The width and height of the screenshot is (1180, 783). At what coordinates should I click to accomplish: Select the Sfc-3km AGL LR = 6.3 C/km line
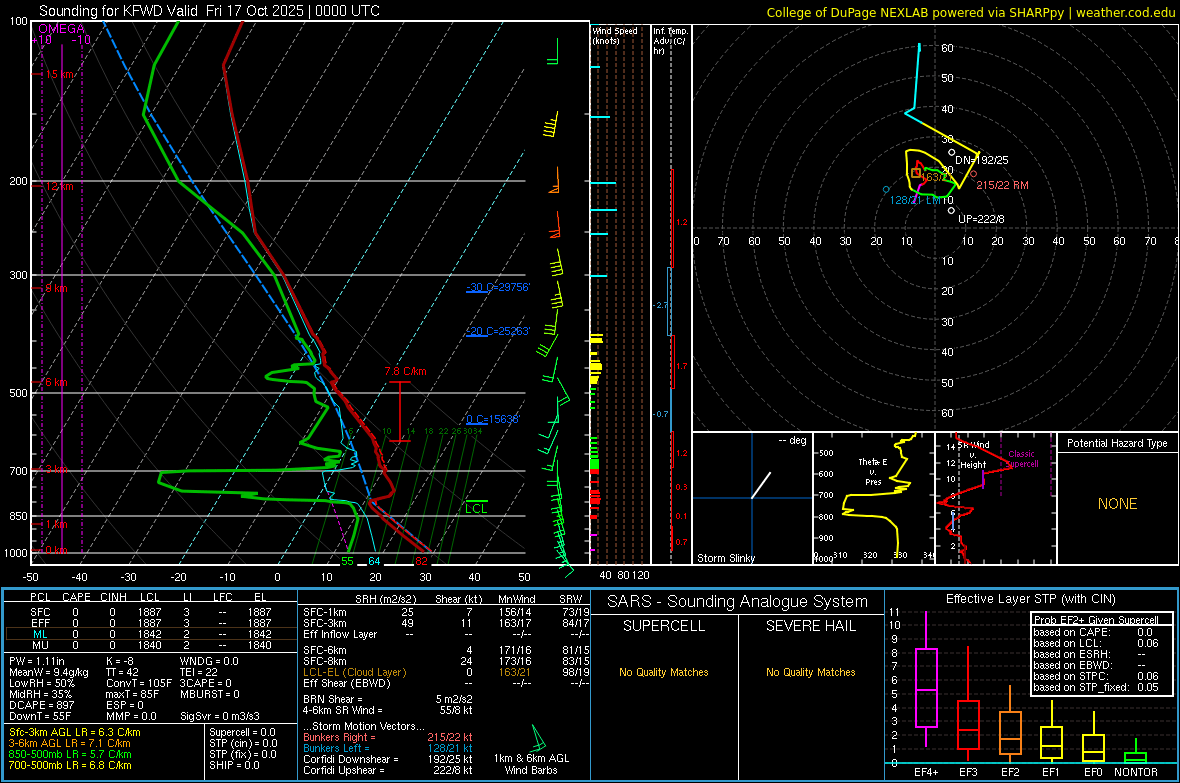75,732
